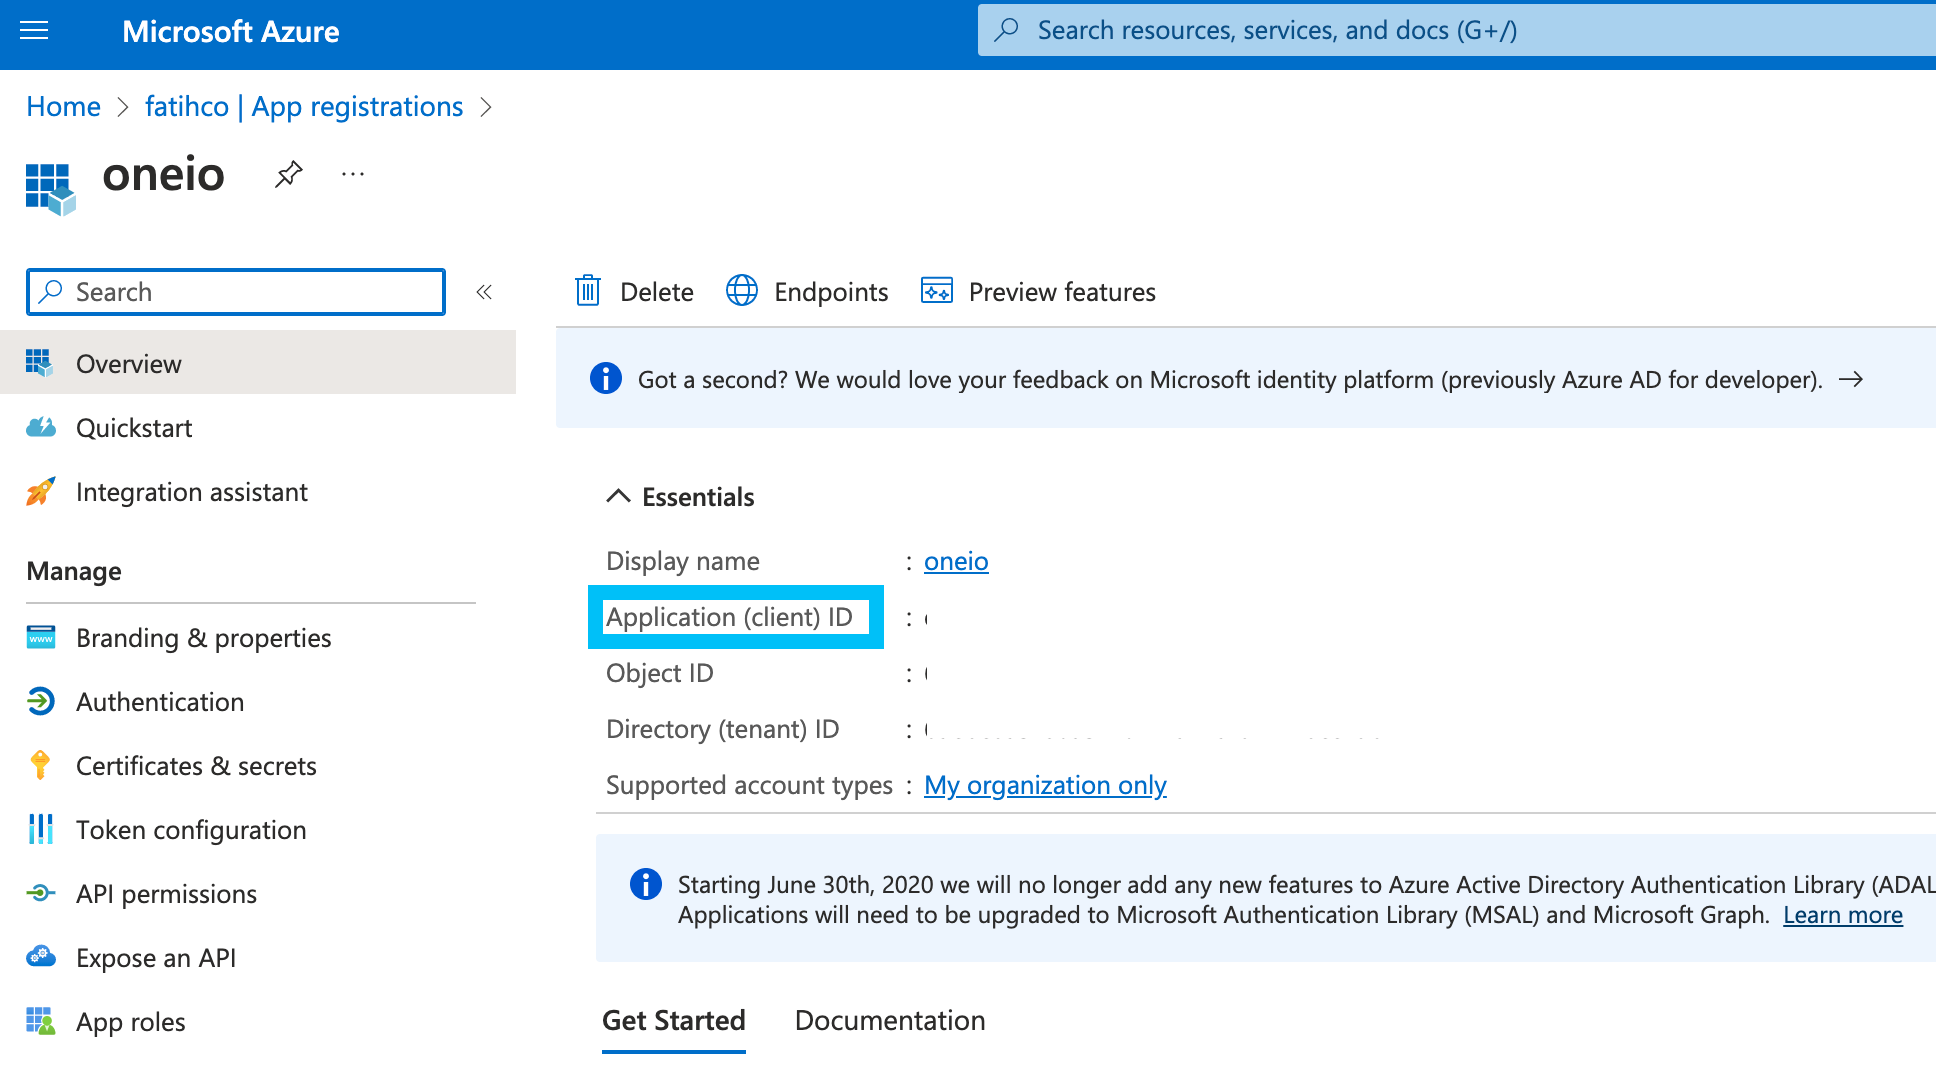Open the Learn more link
The width and height of the screenshot is (1936, 1068).
coord(1843,915)
